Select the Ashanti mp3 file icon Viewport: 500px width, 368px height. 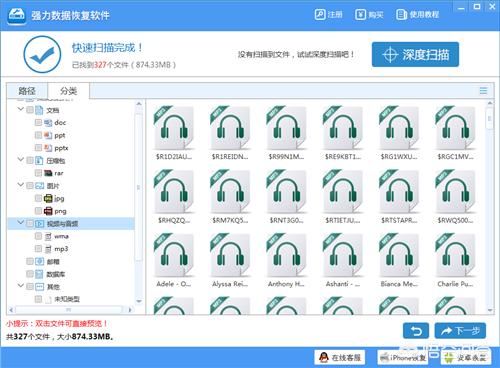343,256
